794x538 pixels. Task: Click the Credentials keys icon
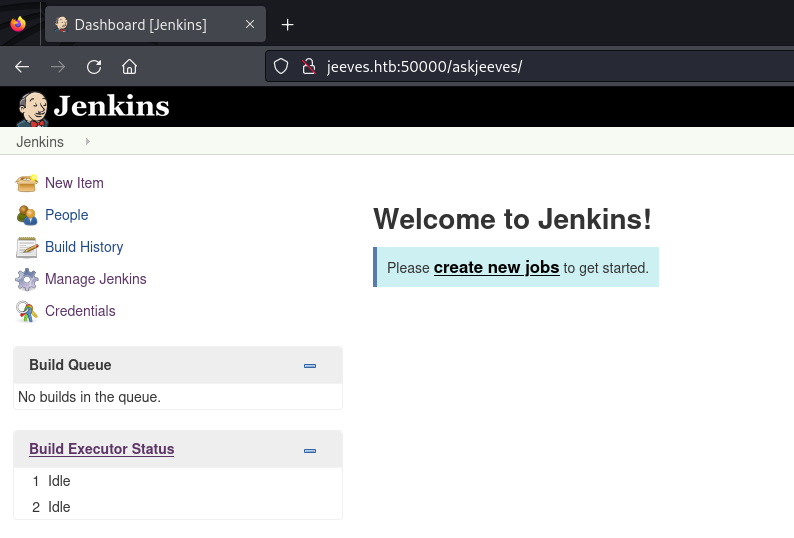click(x=26, y=311)
